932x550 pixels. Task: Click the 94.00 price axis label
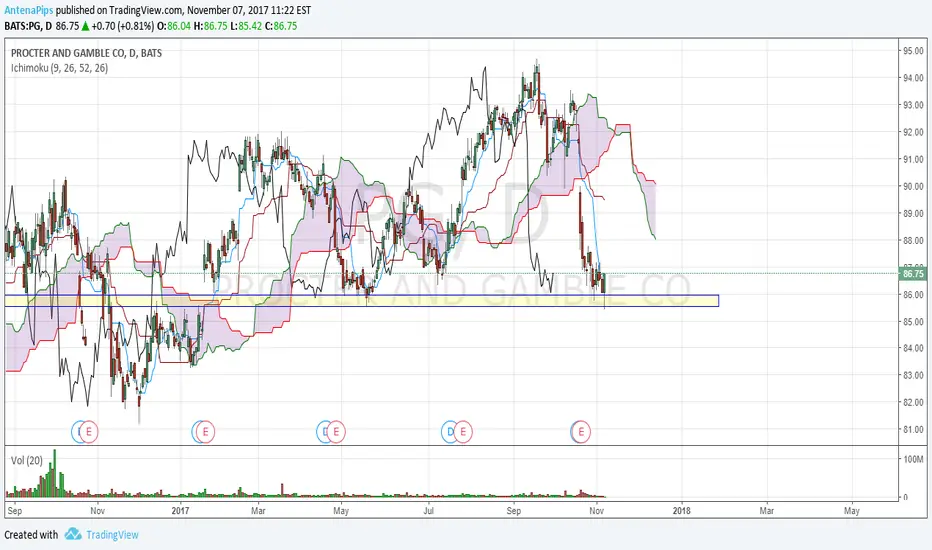click(914, 78)
